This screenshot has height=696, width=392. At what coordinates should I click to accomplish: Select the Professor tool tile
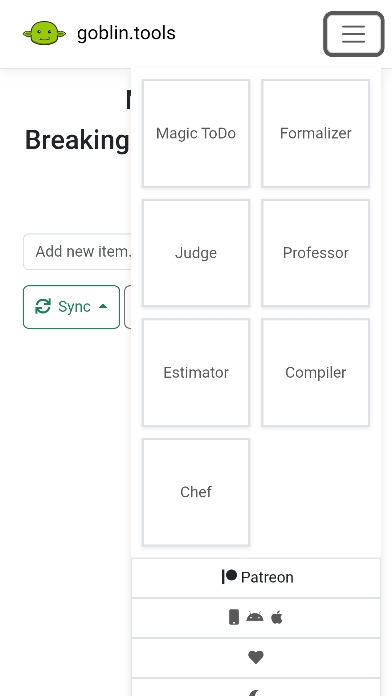pos(316,253)
